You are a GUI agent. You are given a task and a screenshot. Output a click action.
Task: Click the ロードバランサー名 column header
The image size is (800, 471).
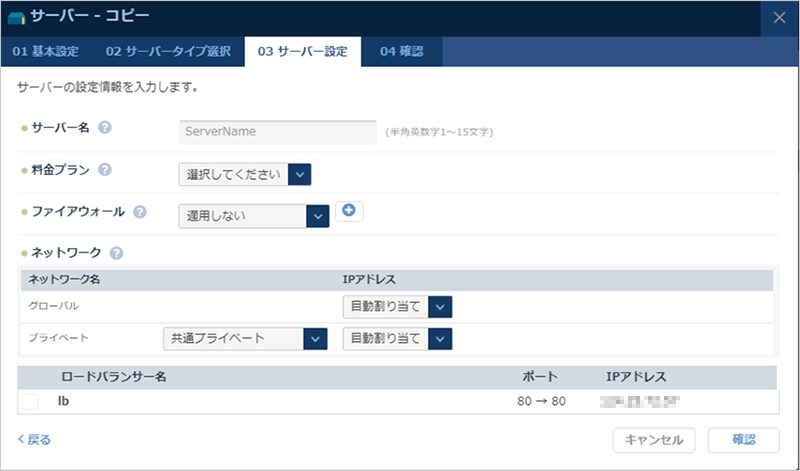click(114, 377)
